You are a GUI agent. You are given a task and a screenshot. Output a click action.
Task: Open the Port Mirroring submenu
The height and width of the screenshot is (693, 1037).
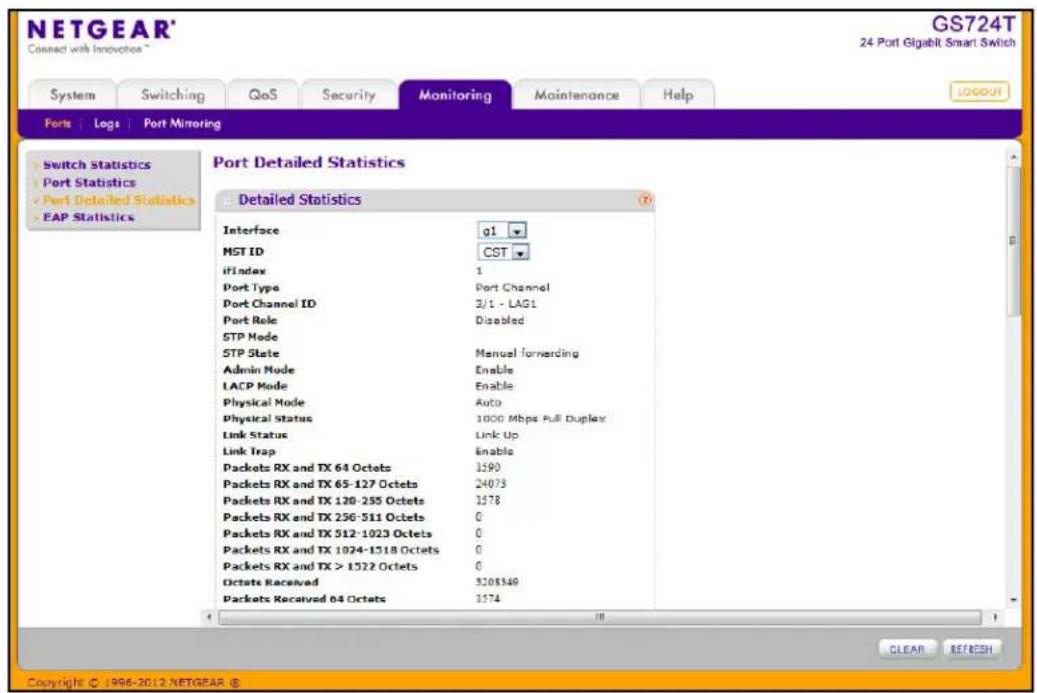pos(182,123)
